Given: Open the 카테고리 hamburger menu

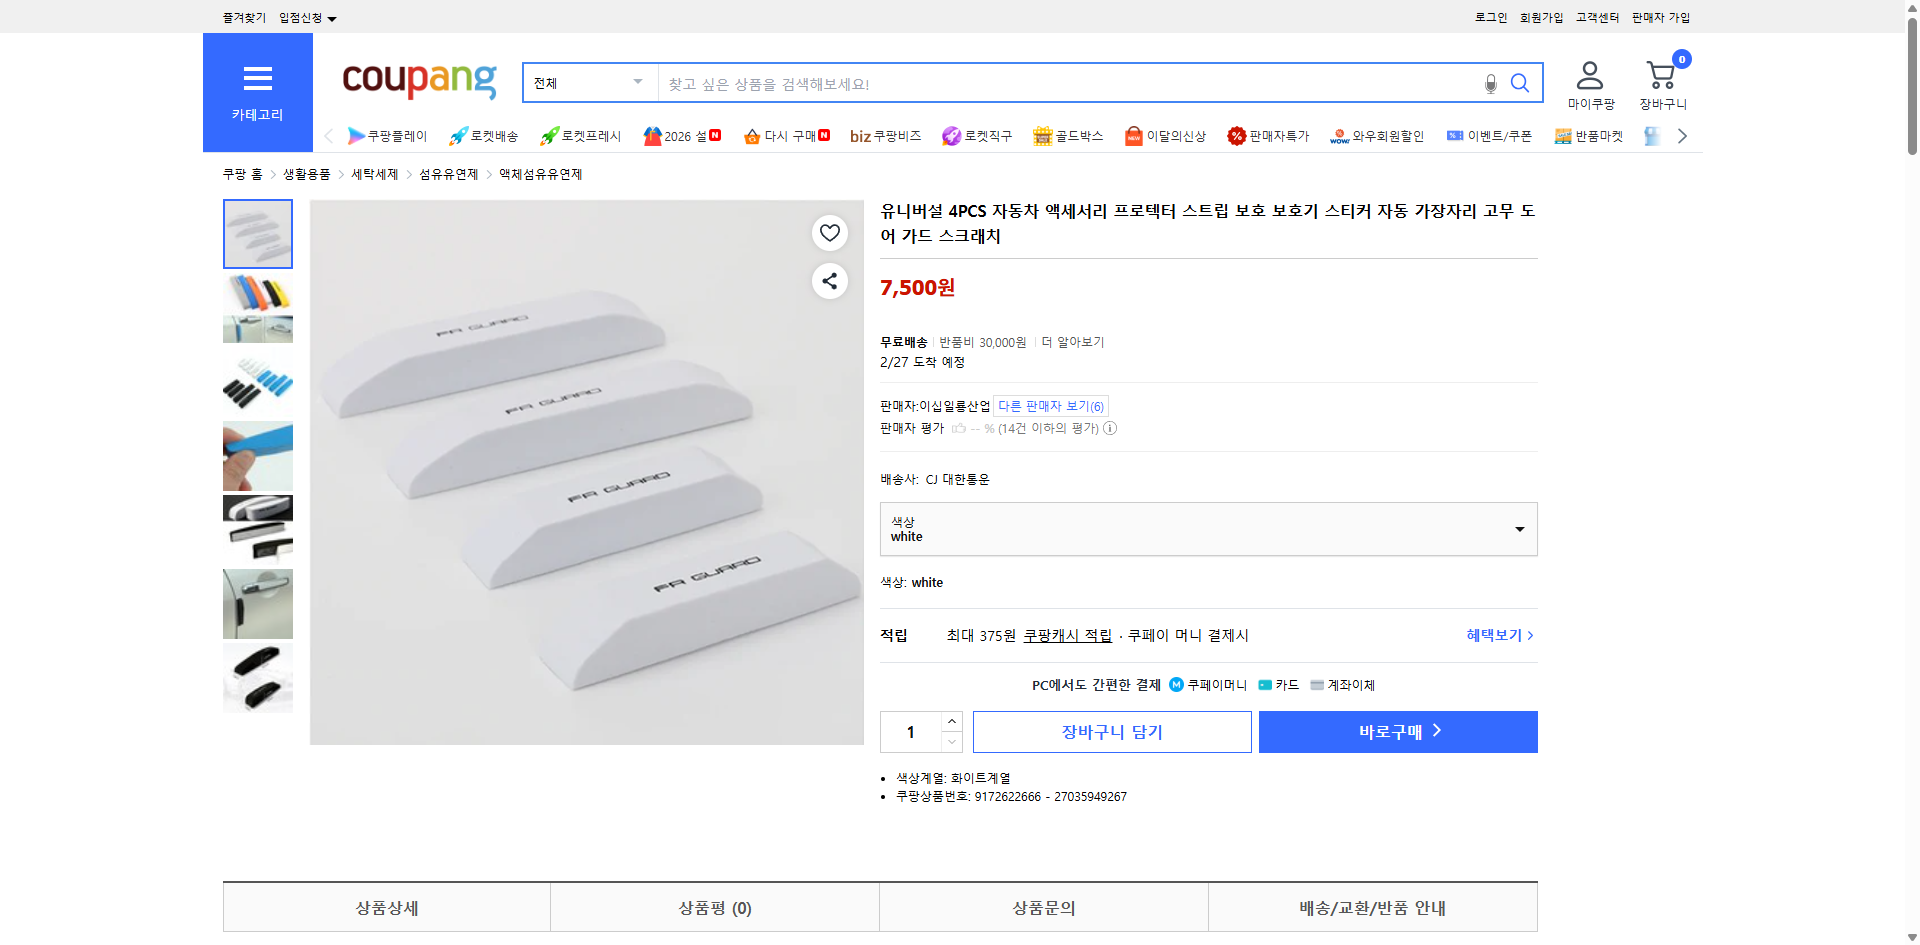Looking at the screenshot, I should (x=257, y=78).
